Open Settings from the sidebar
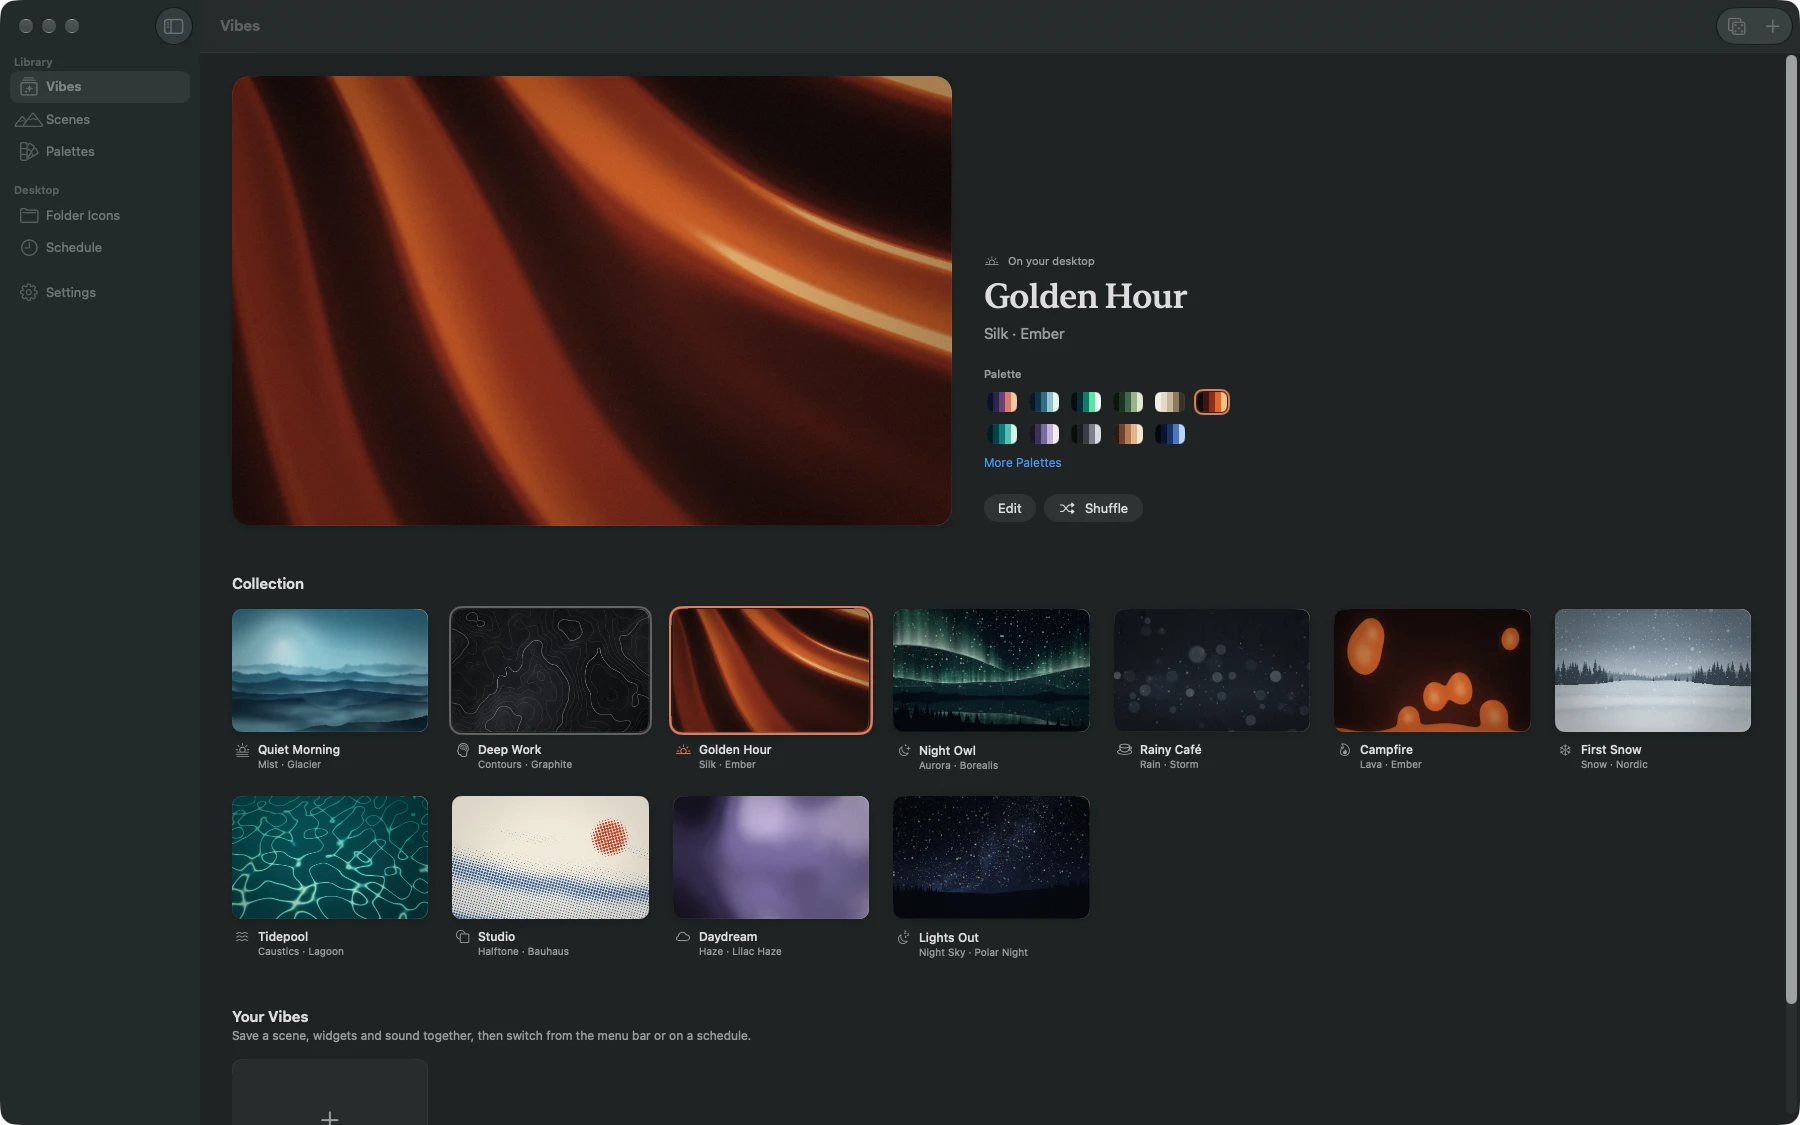The height and width of the screenshot is (1125, 1800). 100,292
